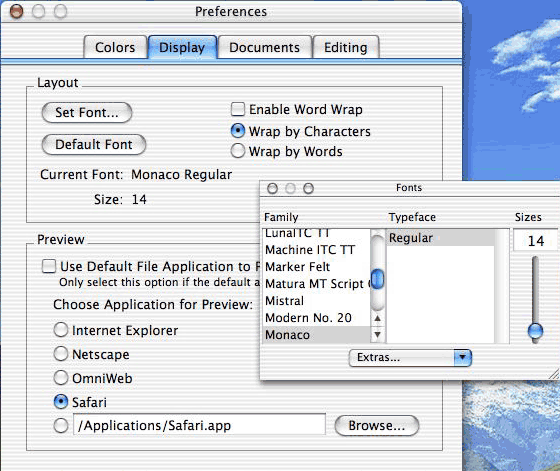
Task: Select the Display tab
Action: 182,47
